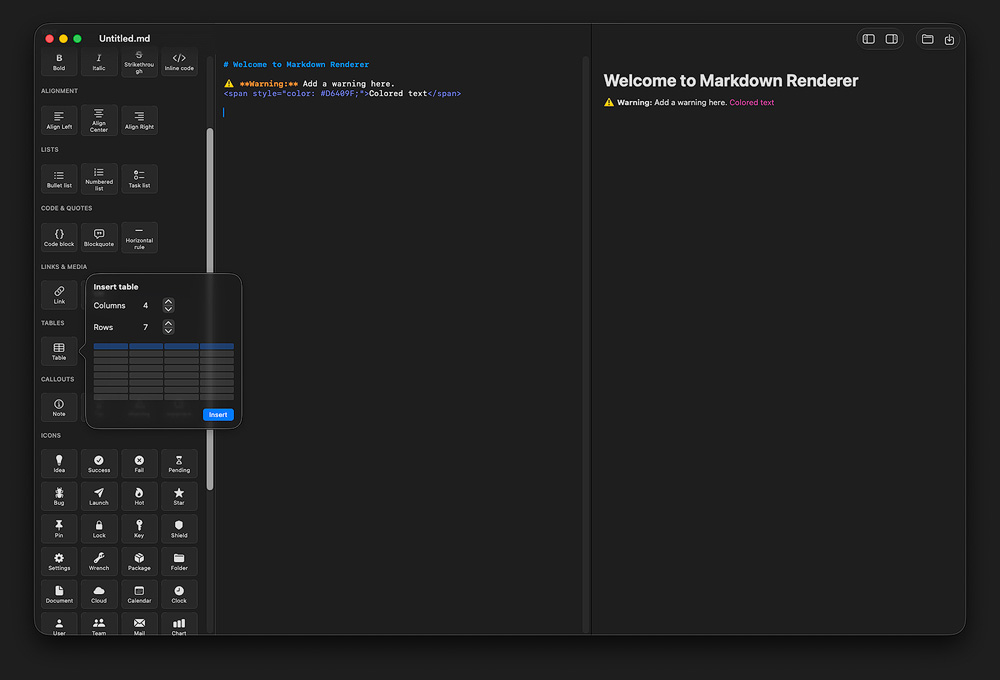Insert a Code block

(x=59, y=237)
